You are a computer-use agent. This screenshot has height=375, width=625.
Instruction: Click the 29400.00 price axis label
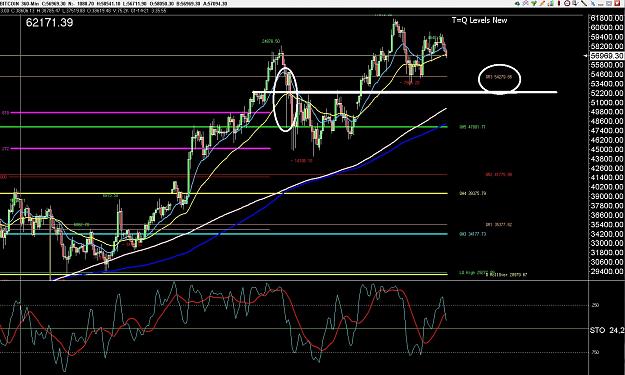pyautogui.click(x=607, y=271)
